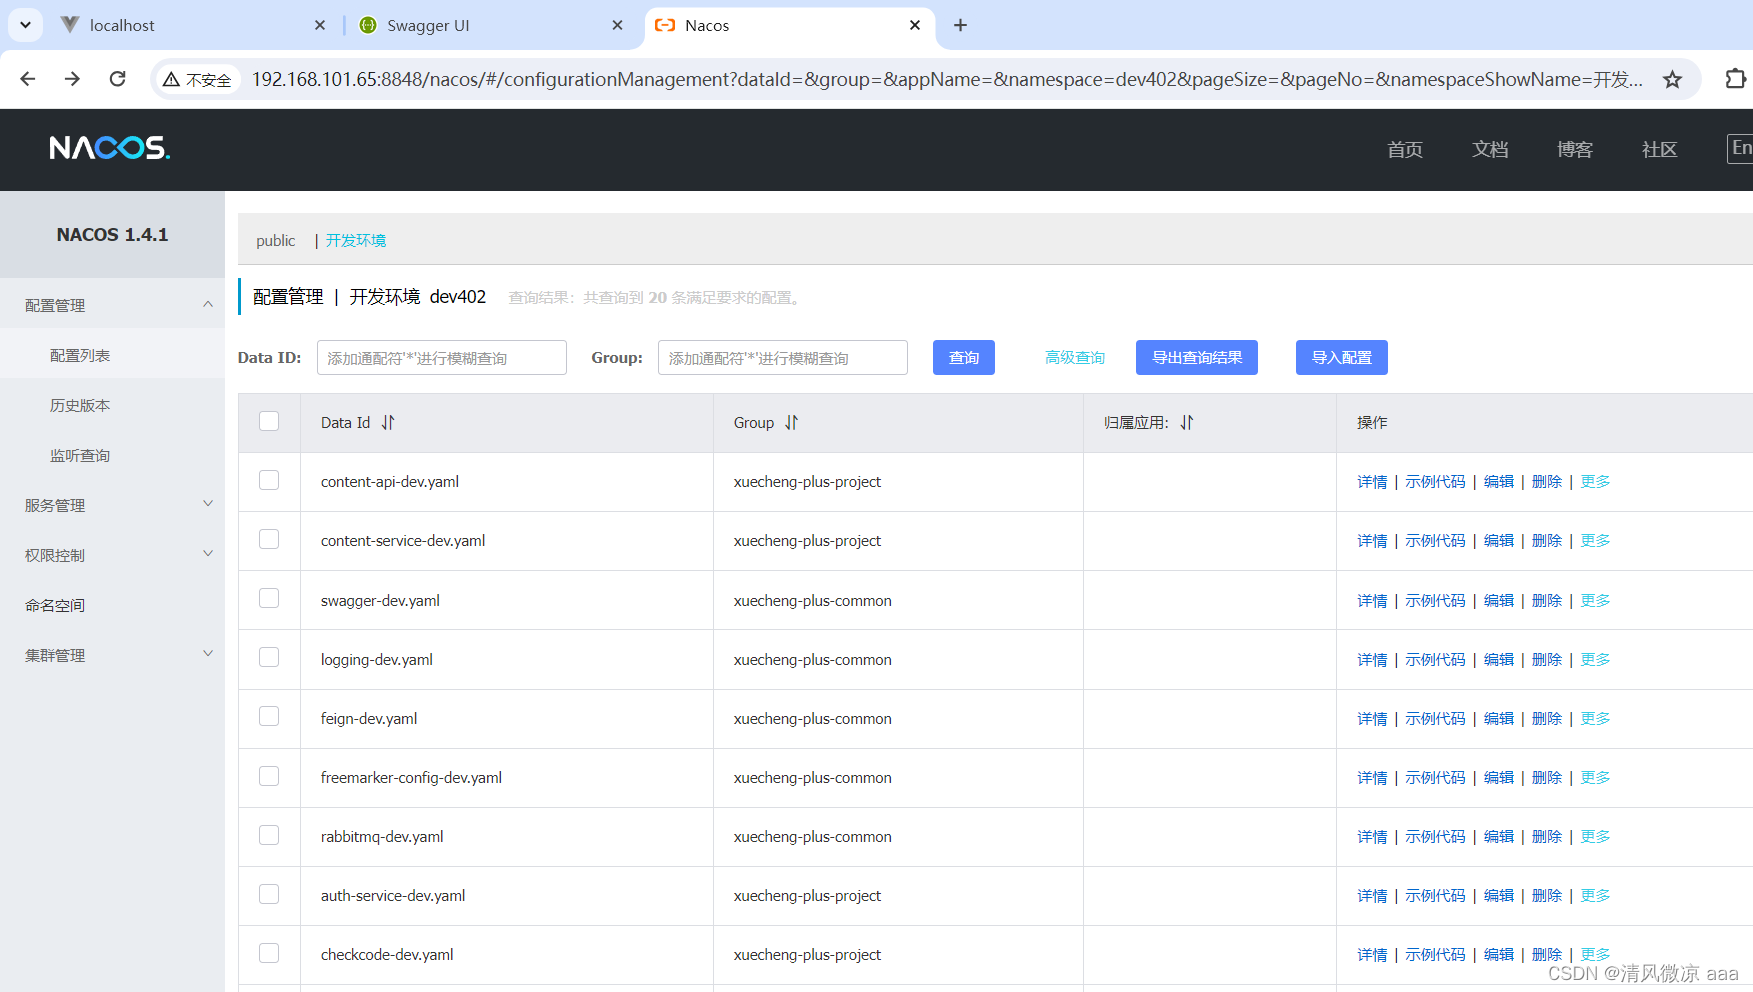Check the content-api-dev.yaml row checkbox
The height and width of the screenshot is (992, 1753).
click(x=269, y=480)
